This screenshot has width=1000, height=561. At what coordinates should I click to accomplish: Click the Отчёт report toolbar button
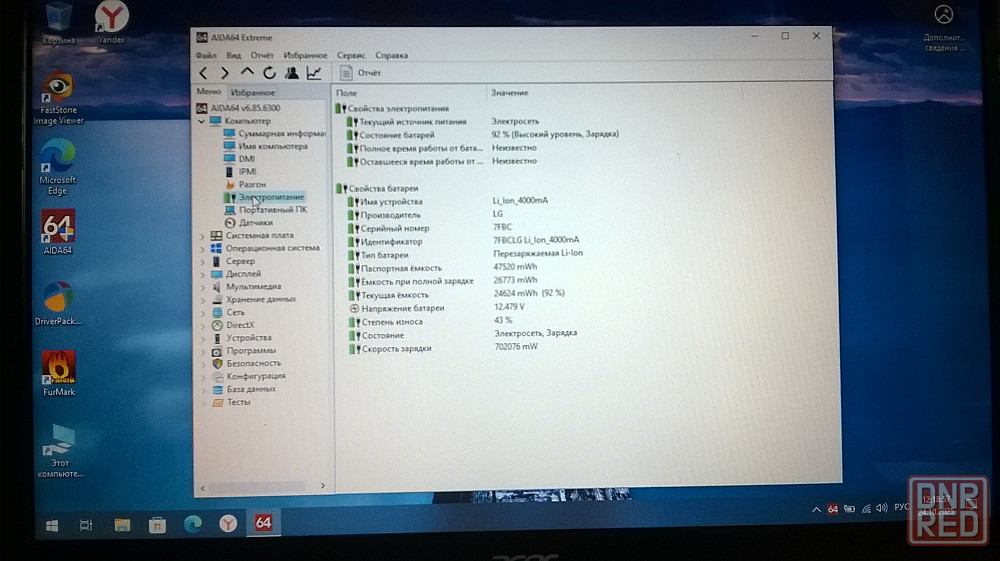coord(361,73)
